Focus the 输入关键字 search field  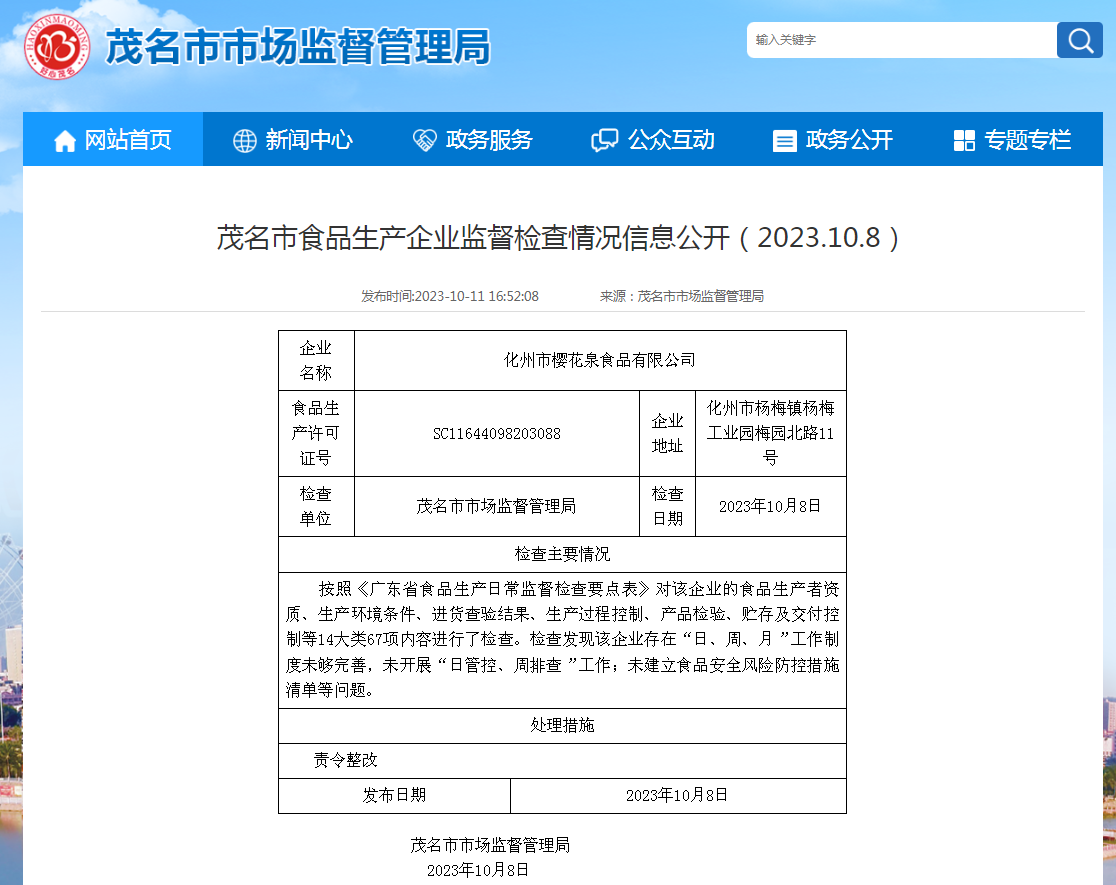click(902, 40)
